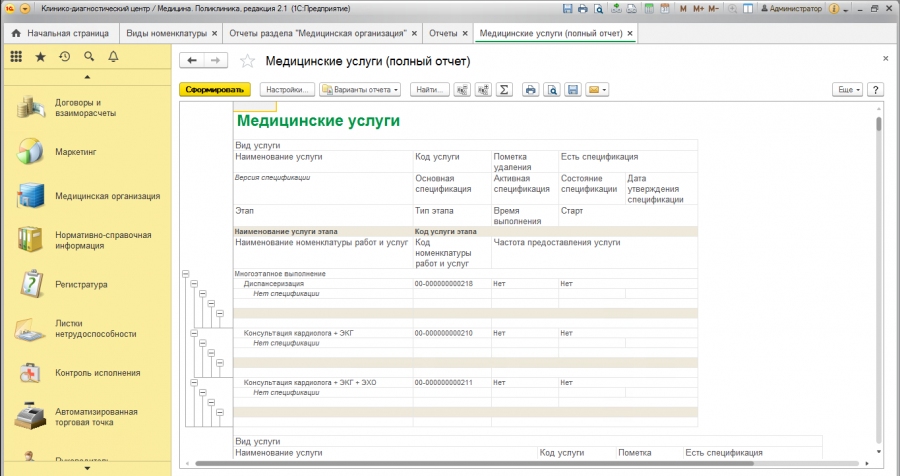This screenshot has width=900, height=476.
Task: Expand all groups in report toolbar
Action: point(483,90)
